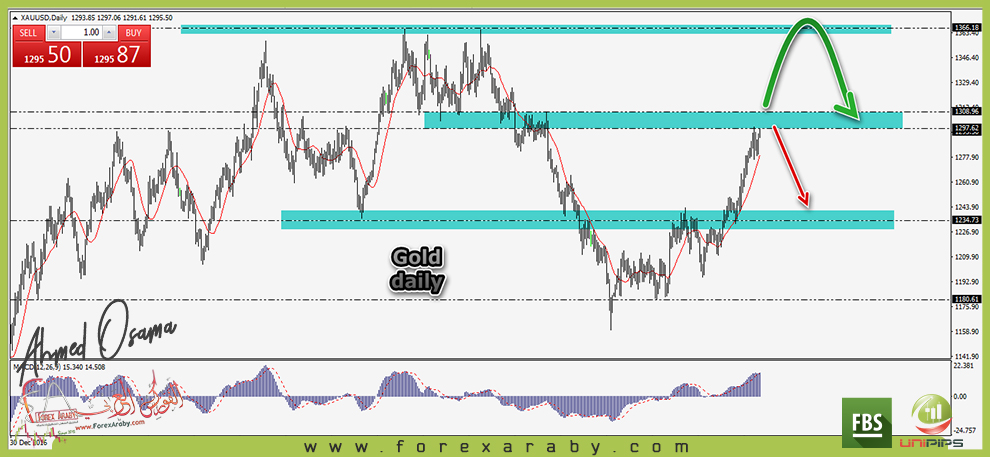Click the SELL button
The width and height of the screenshot is (990, 457).
[x=28, y=32]
